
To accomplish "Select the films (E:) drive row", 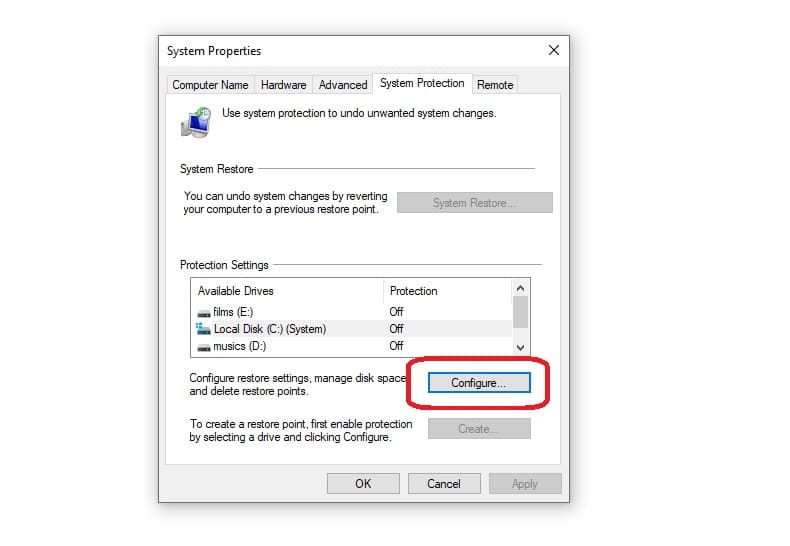I will 352,312.
